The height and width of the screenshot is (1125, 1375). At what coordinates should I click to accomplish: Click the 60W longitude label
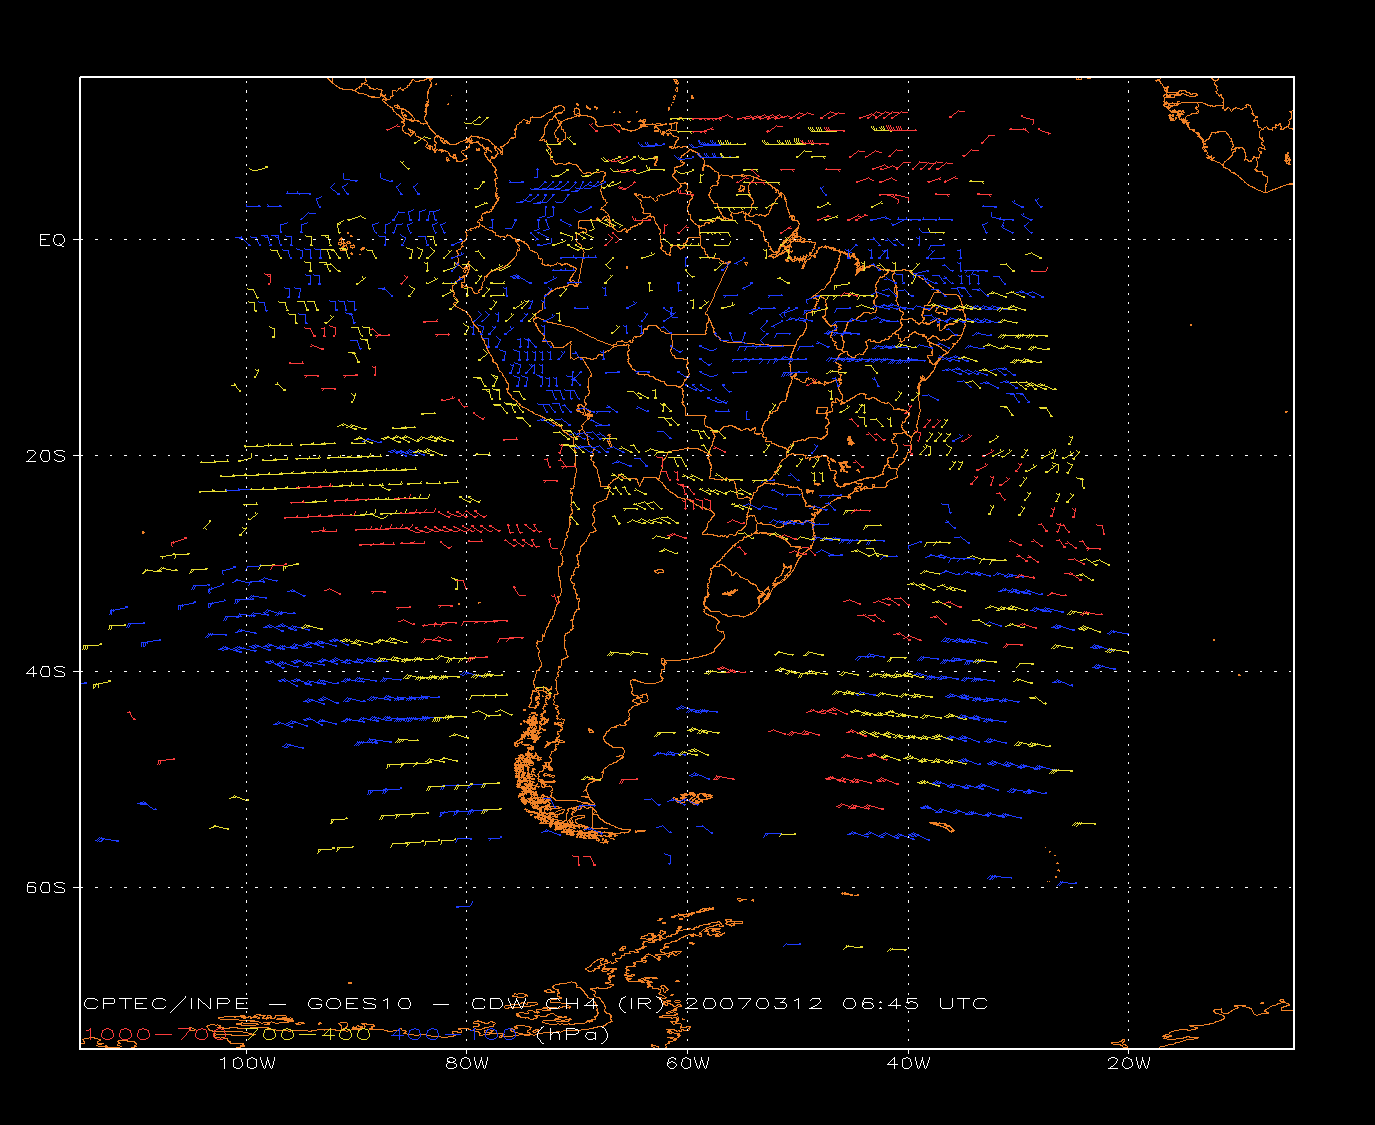pos(688,1063)
